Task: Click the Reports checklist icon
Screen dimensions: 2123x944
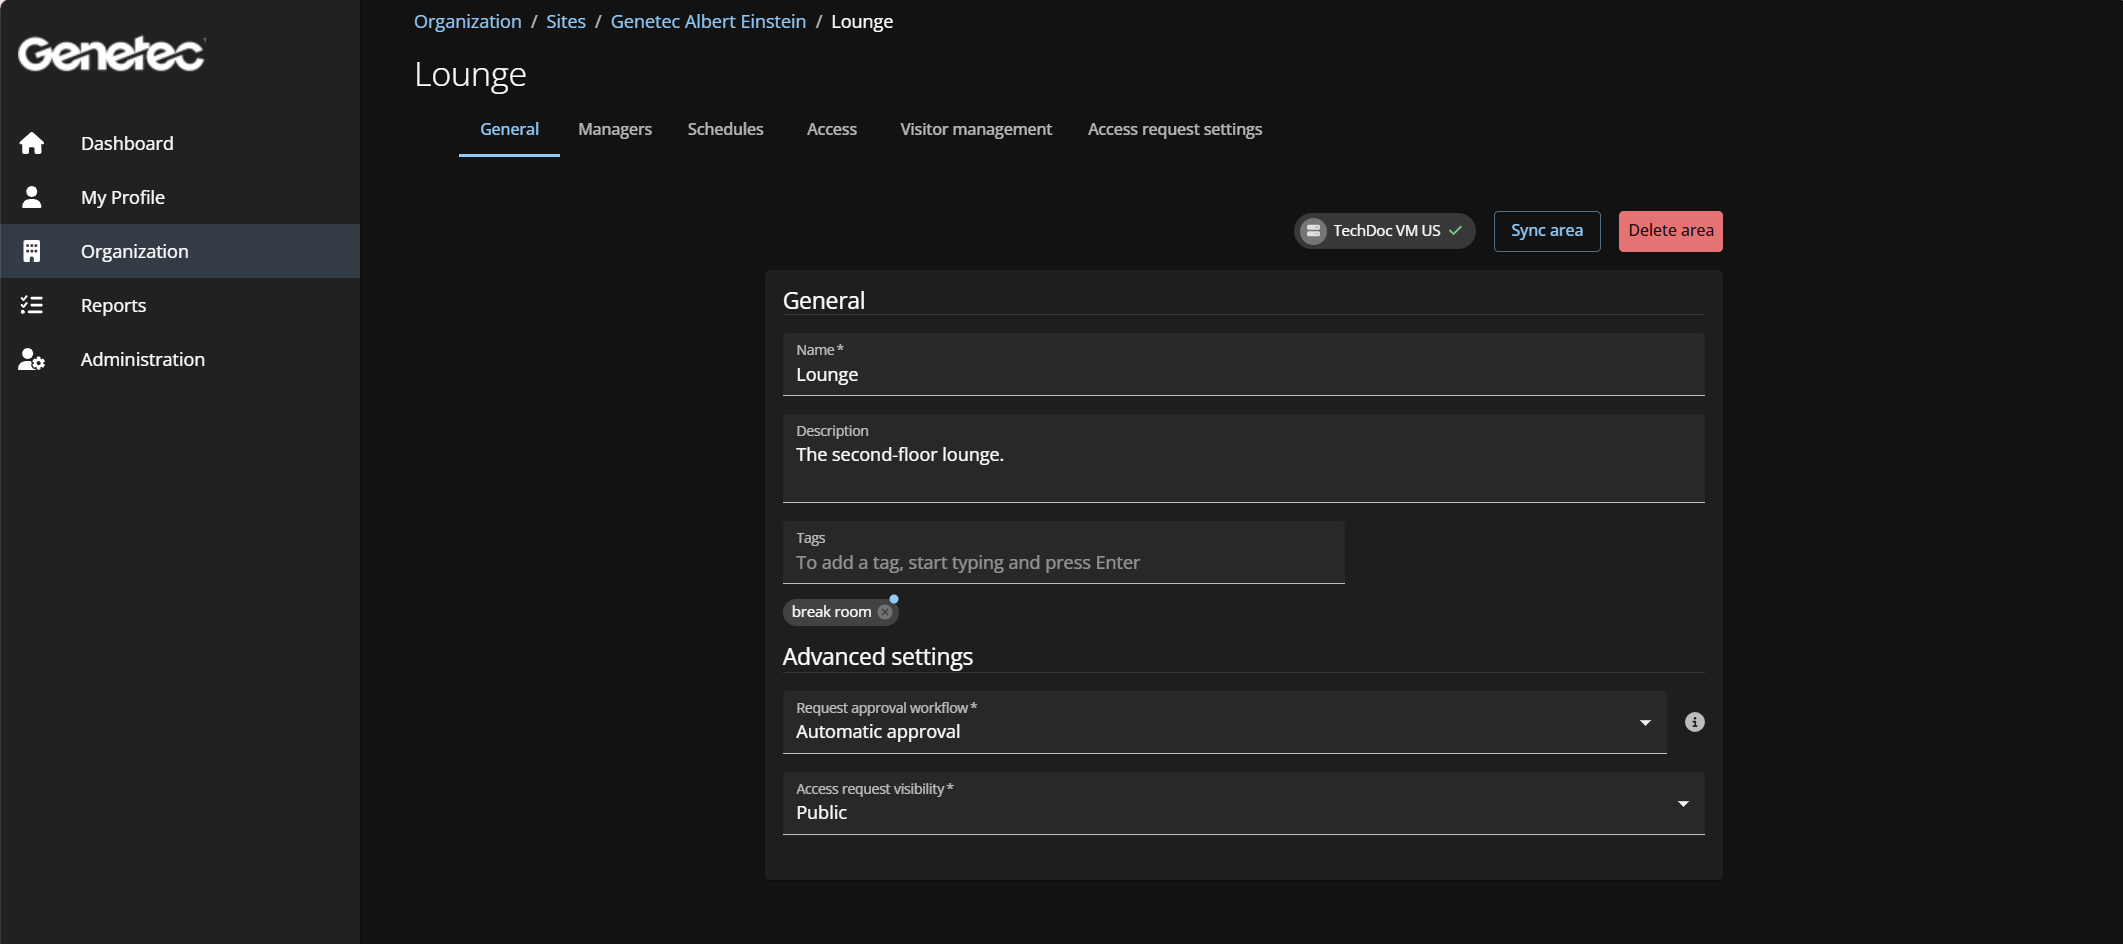Action: tap(32, 306)
